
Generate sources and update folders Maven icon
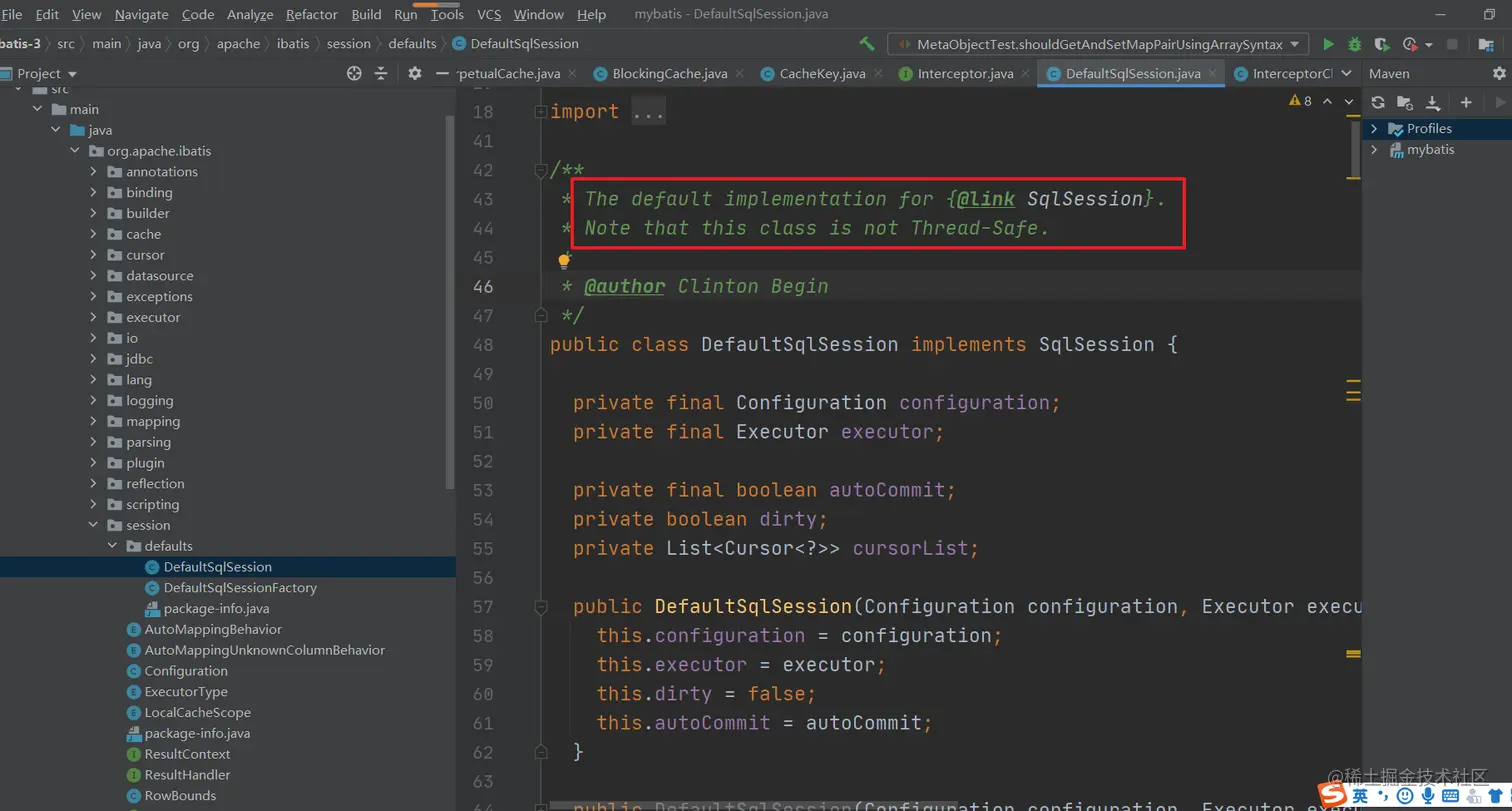coord(1405,102)
